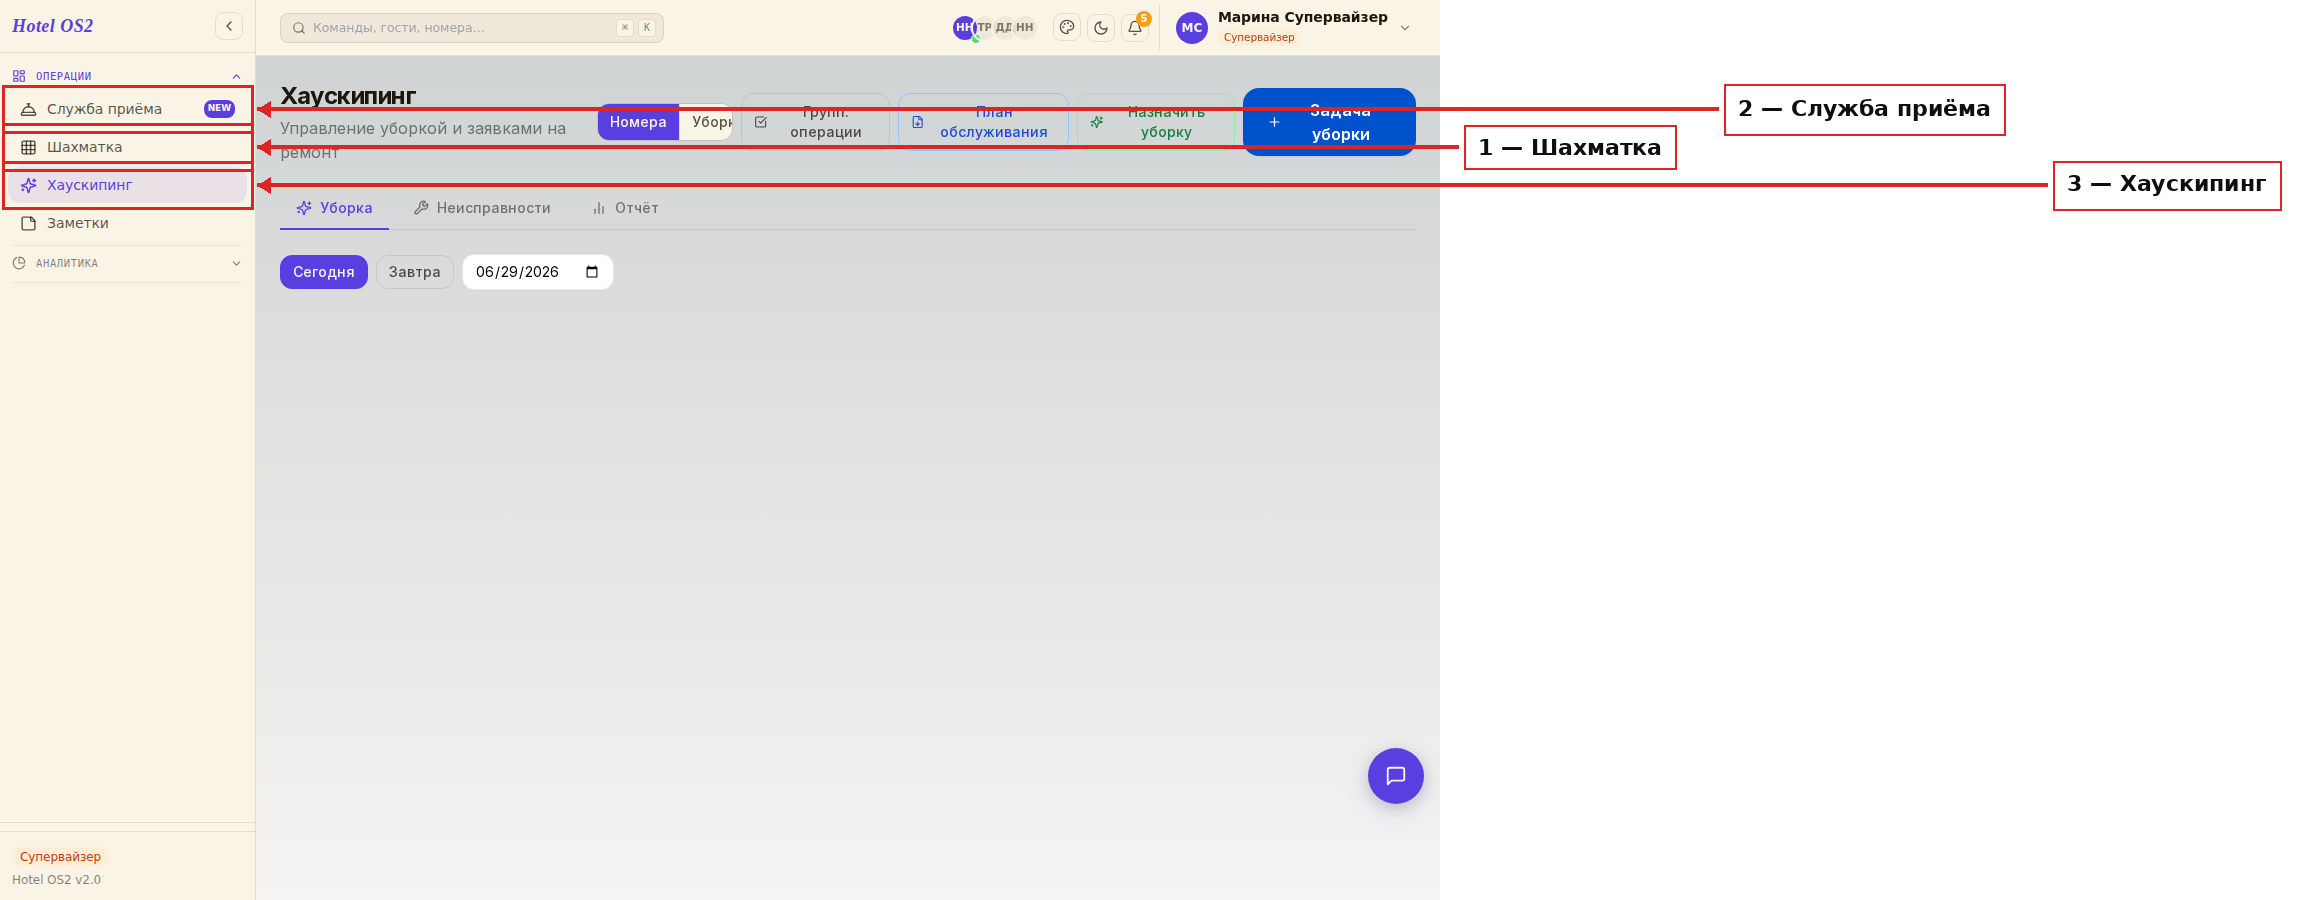
Task: Open the color theme palette icon
Action: [1067, 28]
